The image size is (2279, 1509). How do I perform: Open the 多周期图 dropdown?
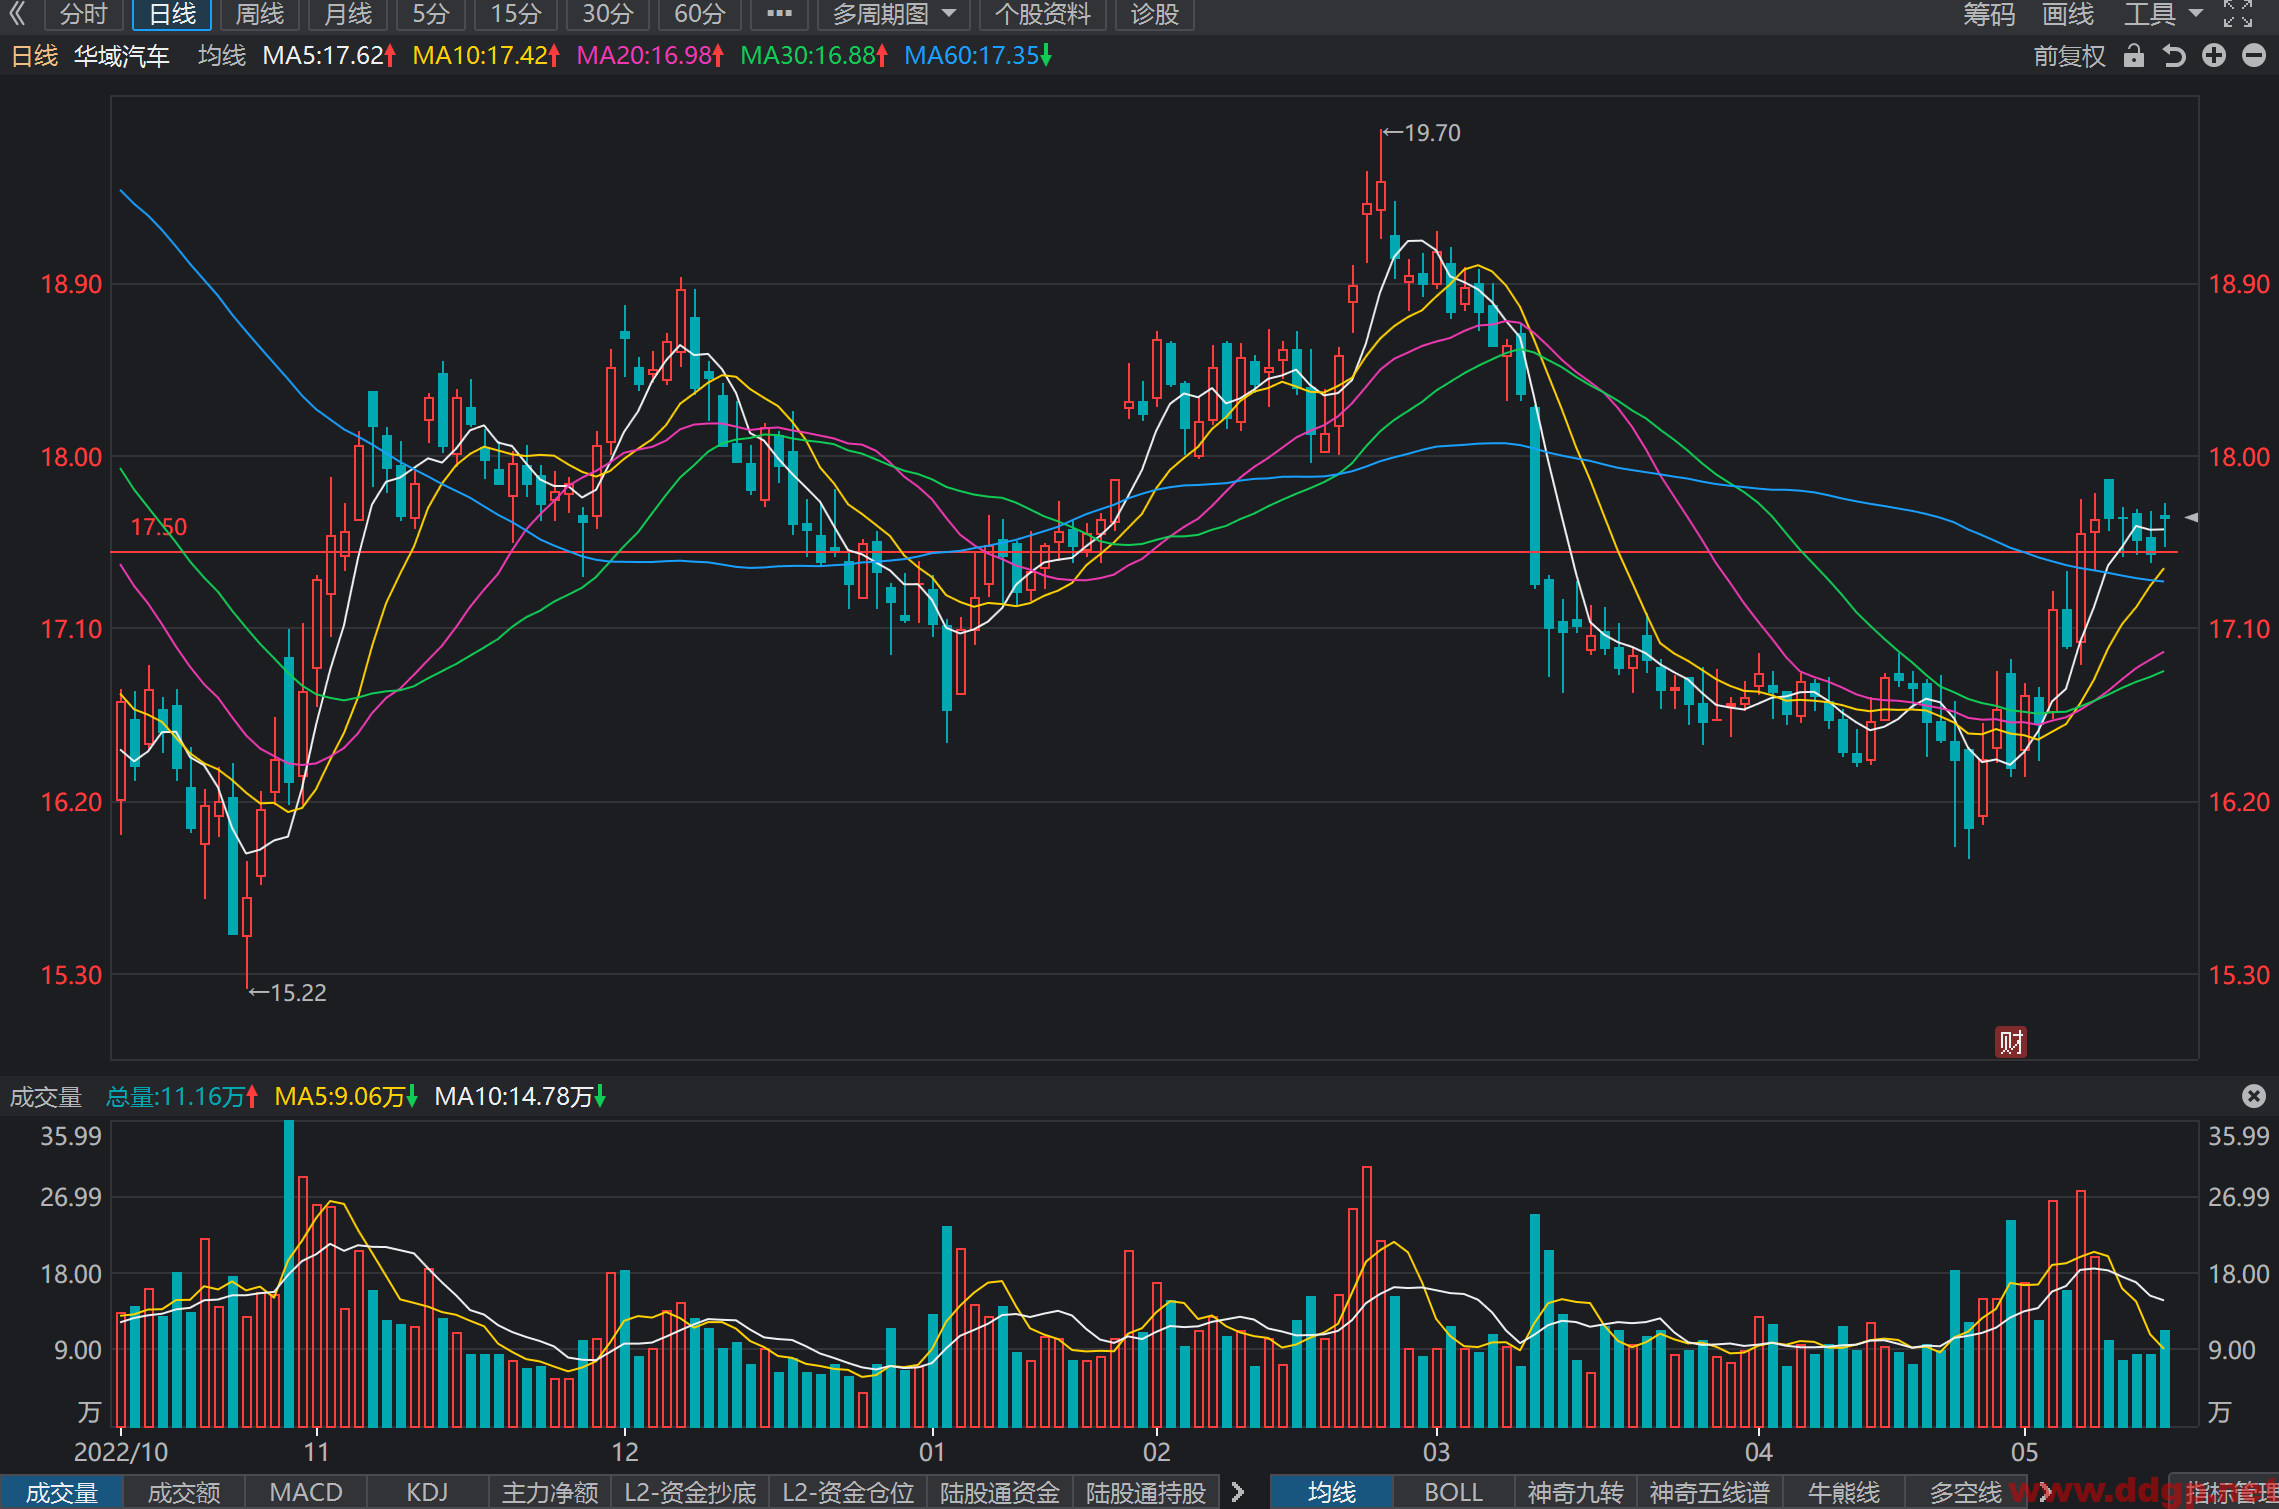[893, 14]
